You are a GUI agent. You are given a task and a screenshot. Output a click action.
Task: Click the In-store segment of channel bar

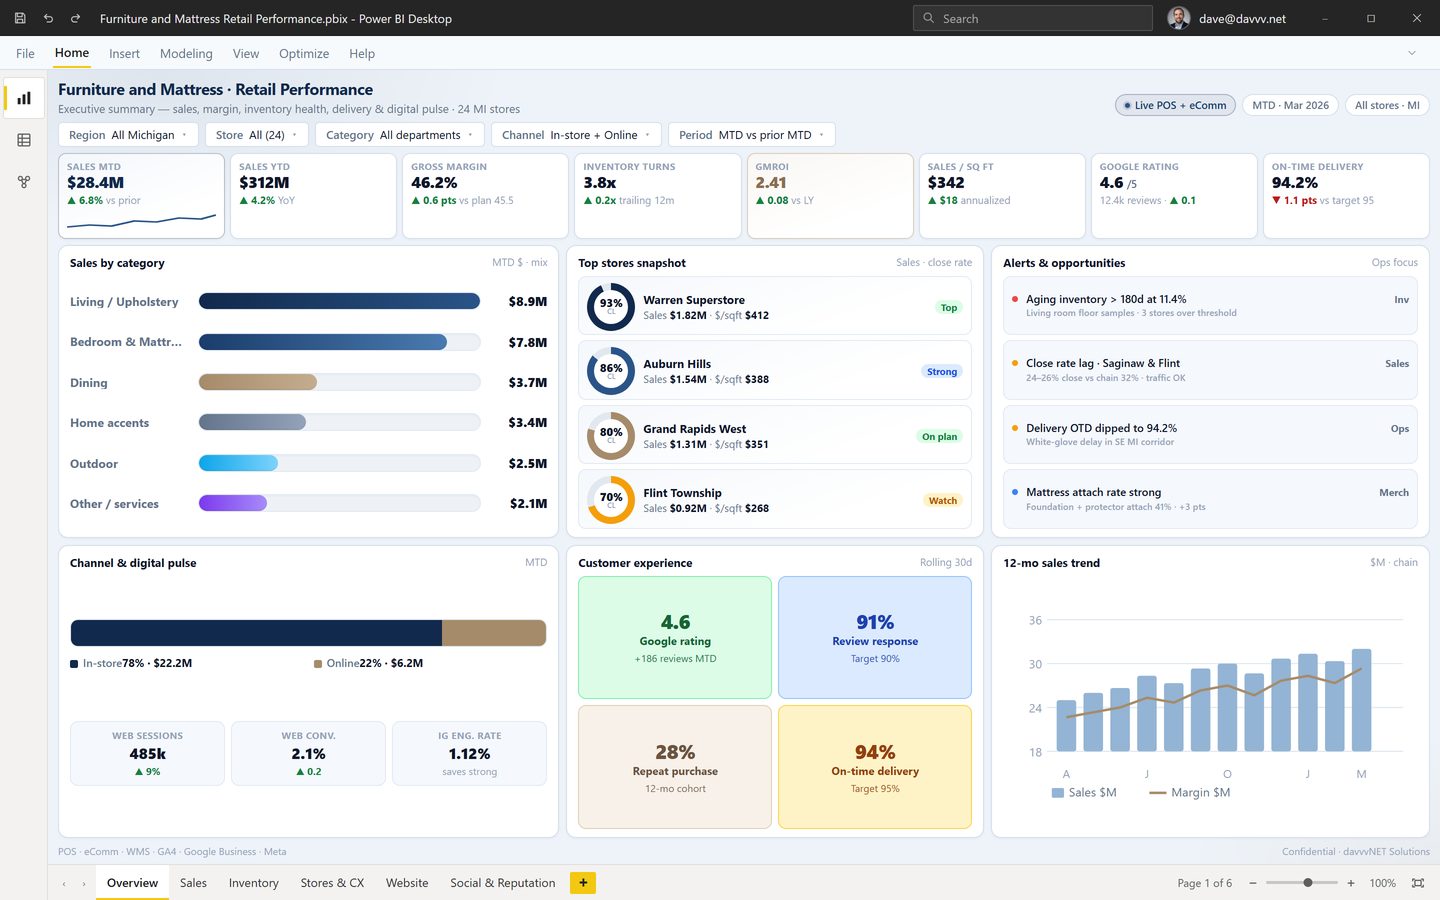point(256,633)
